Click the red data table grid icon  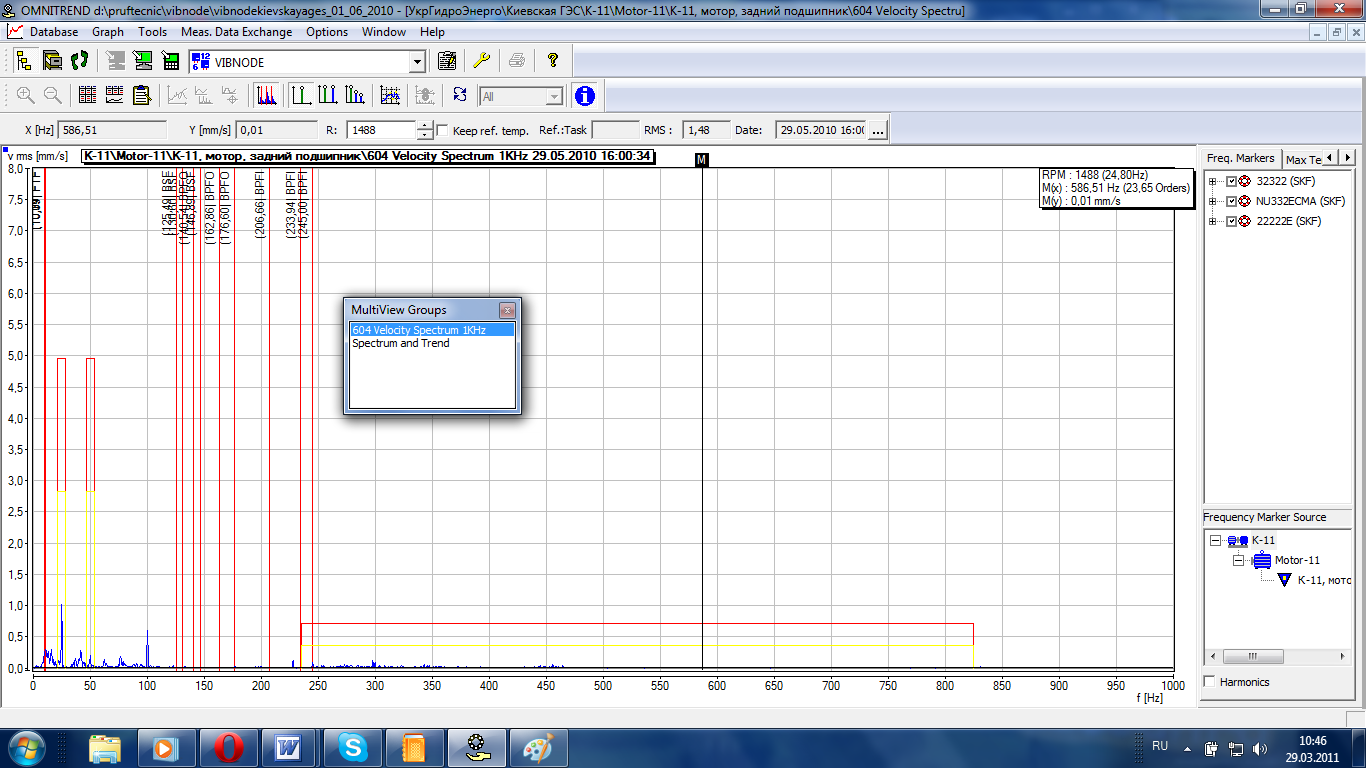pos(88,96)
